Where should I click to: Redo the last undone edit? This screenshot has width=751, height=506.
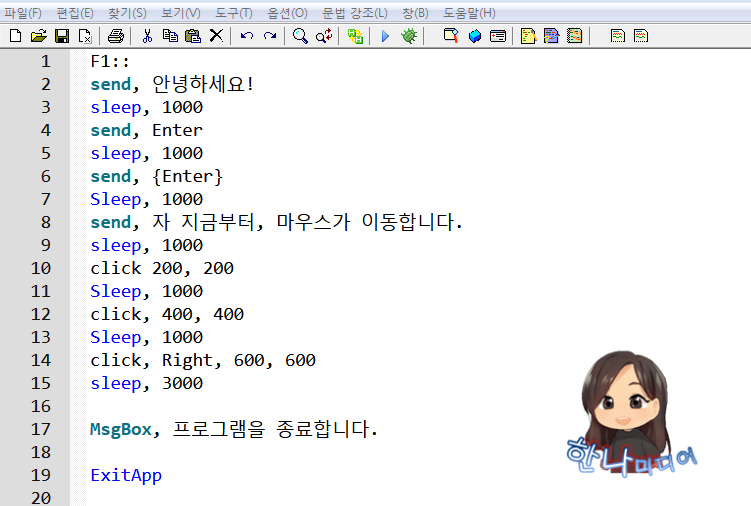(x=270, y=36)
